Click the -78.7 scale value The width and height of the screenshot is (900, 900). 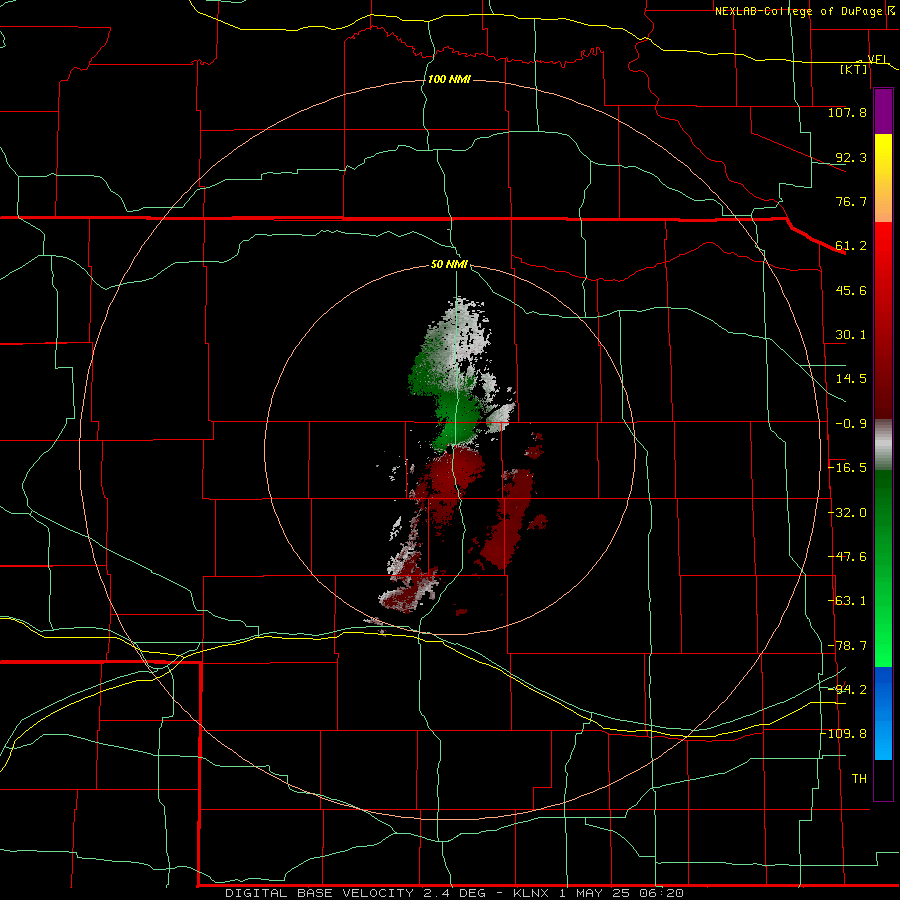pos(847,646)
